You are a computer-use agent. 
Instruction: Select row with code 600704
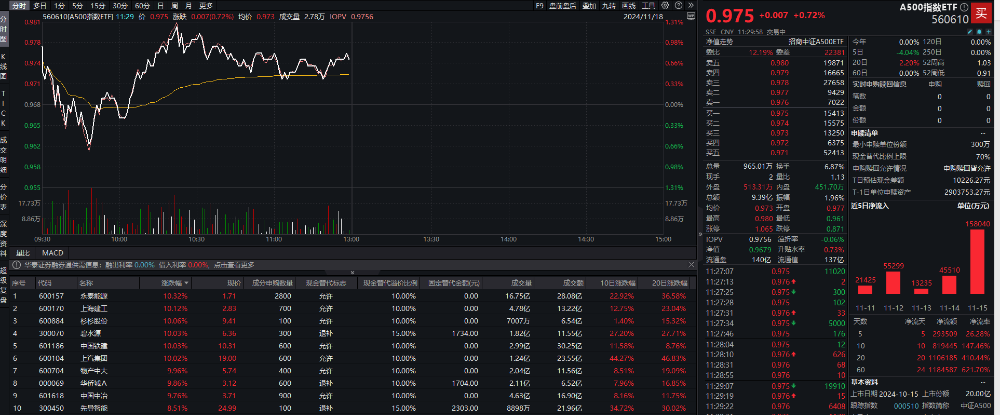click(x=353, y=370)
